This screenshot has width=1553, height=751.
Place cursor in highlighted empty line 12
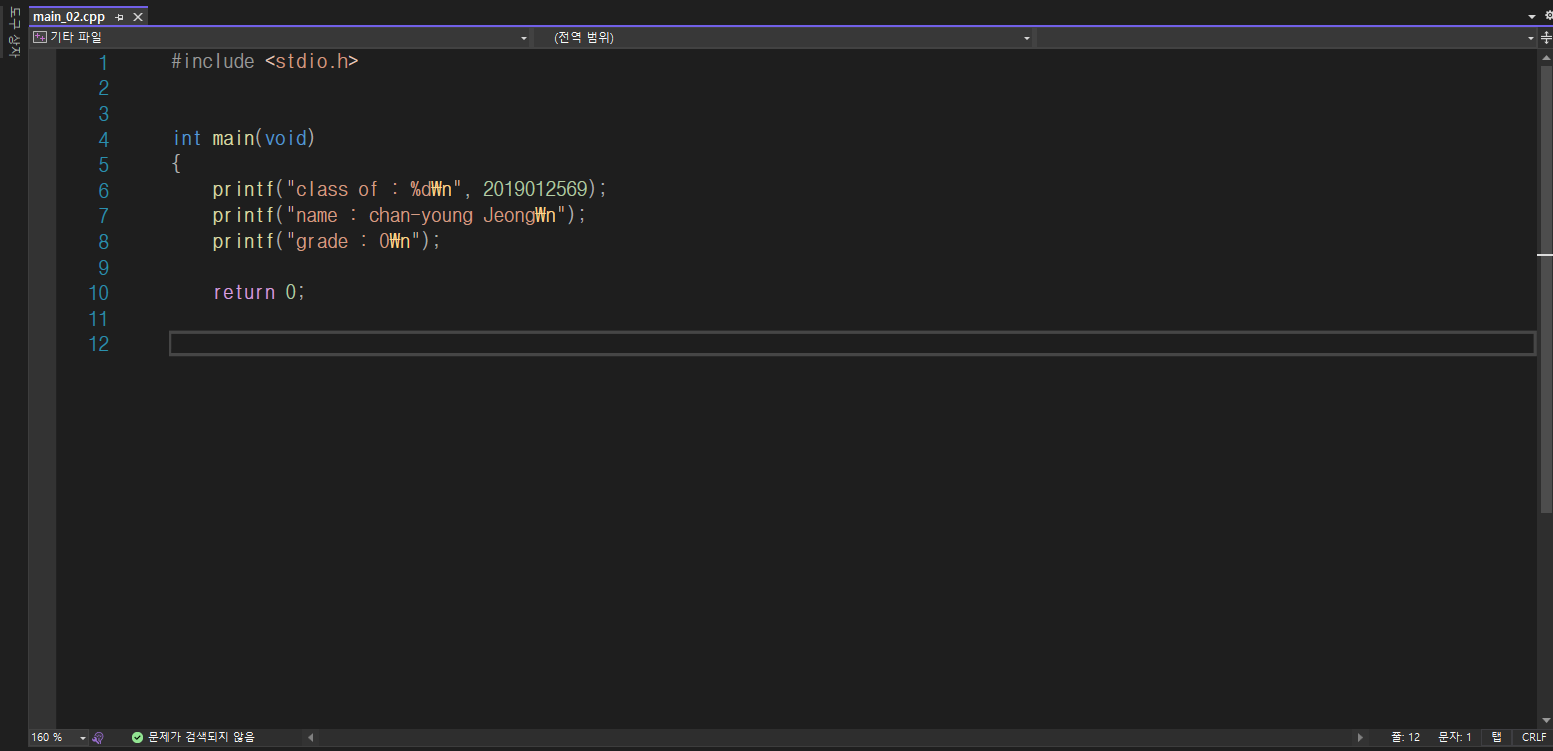(852, 344)
